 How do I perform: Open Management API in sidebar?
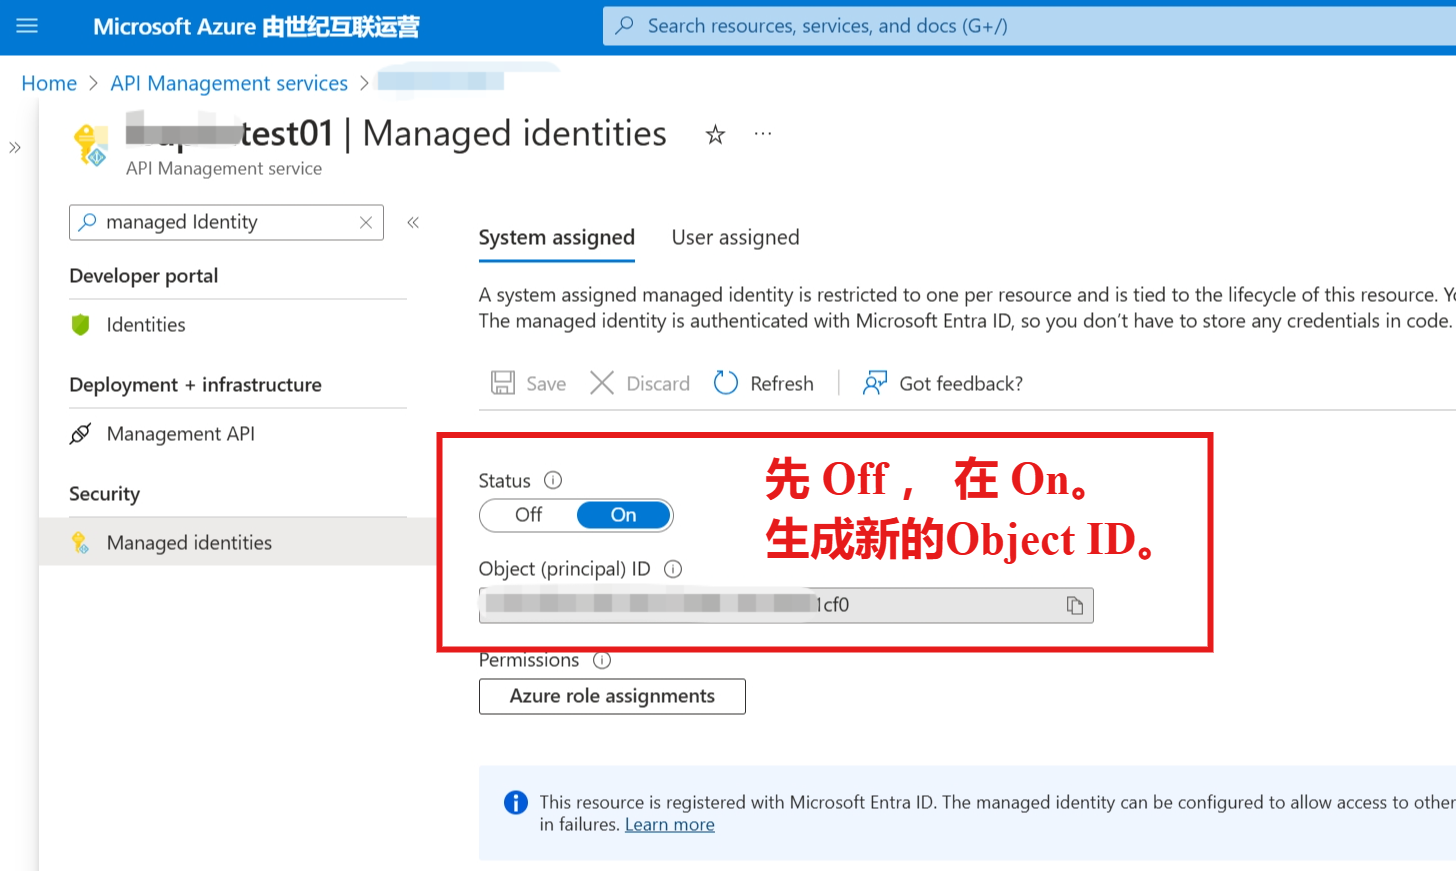click(180, 434)
